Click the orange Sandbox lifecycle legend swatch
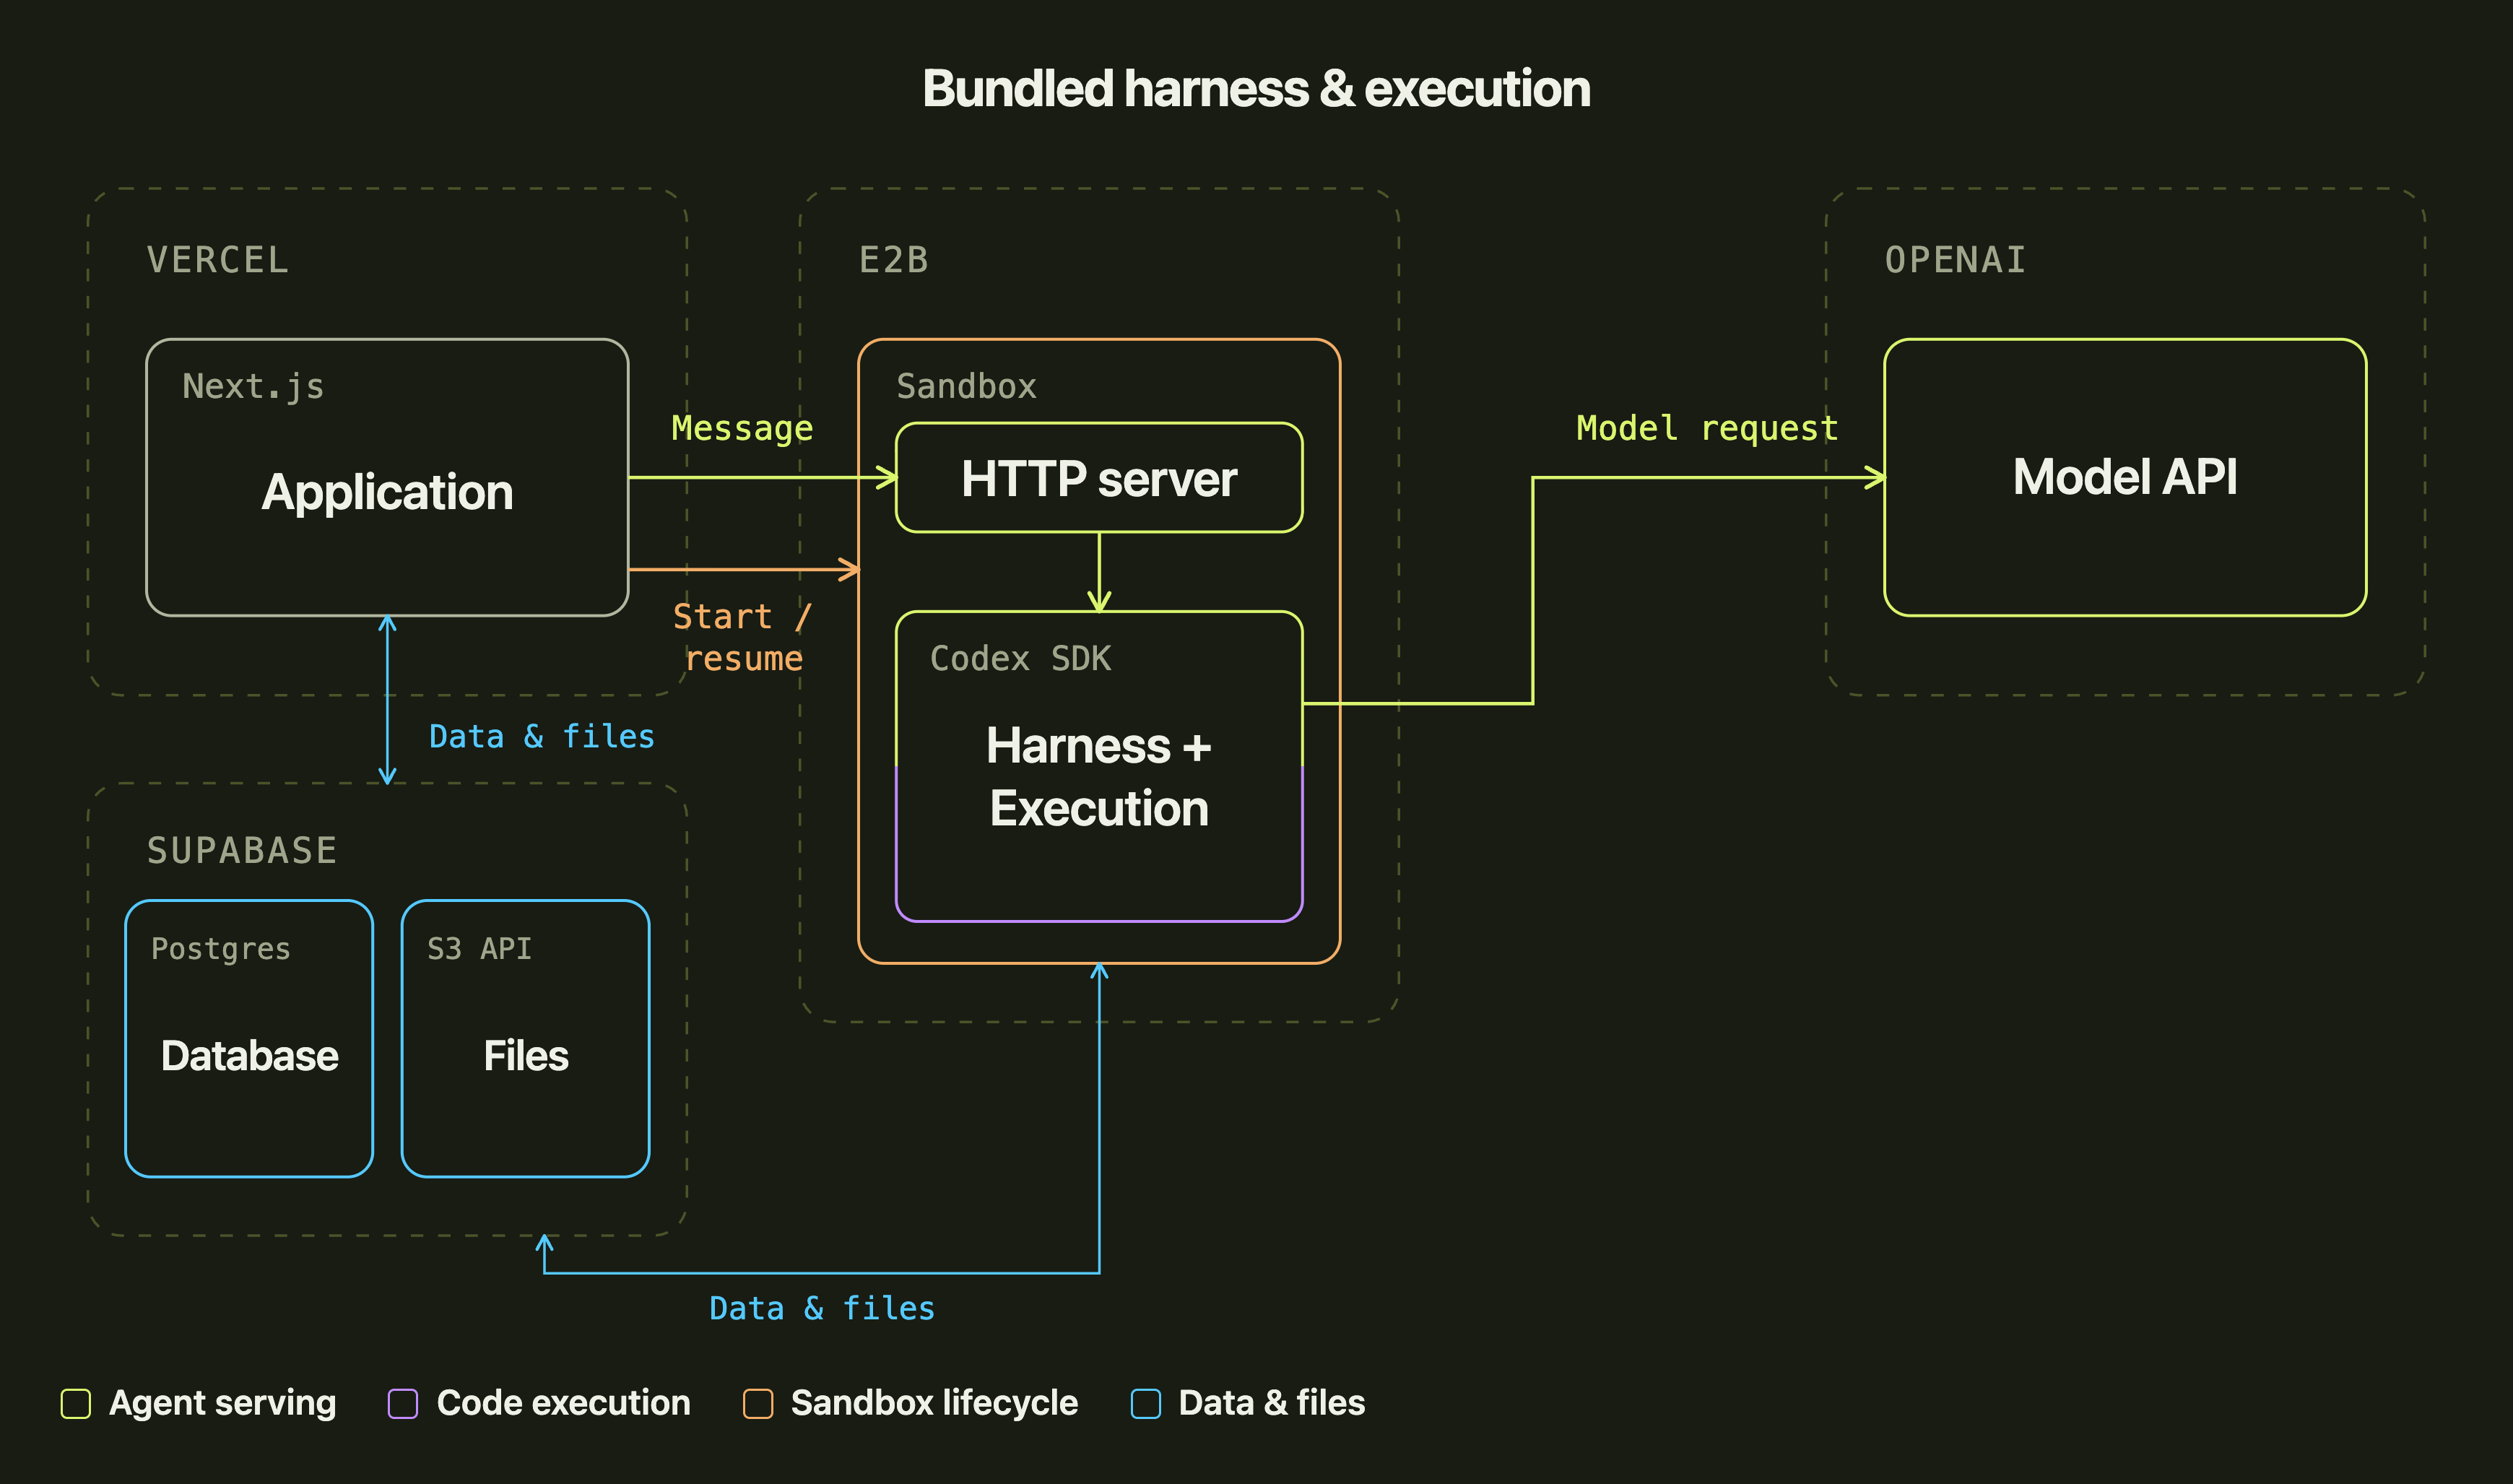Image resolution: width=2513 pixels, height=1484 pixels. click(x=758, y=1403)
